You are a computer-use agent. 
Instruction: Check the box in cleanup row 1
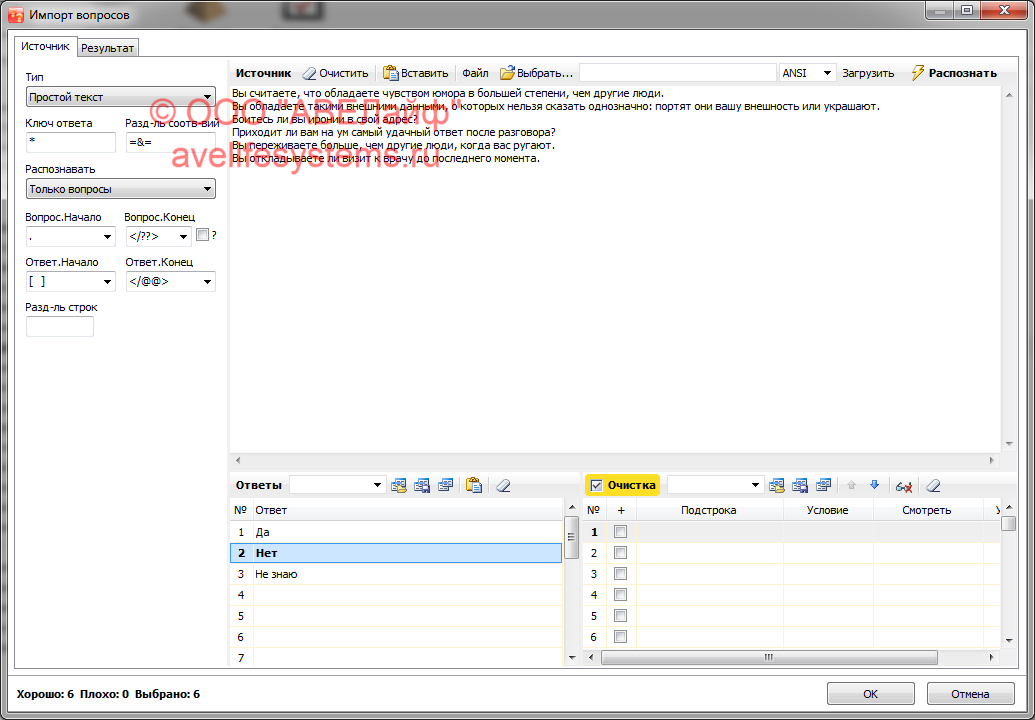(620, 532)
